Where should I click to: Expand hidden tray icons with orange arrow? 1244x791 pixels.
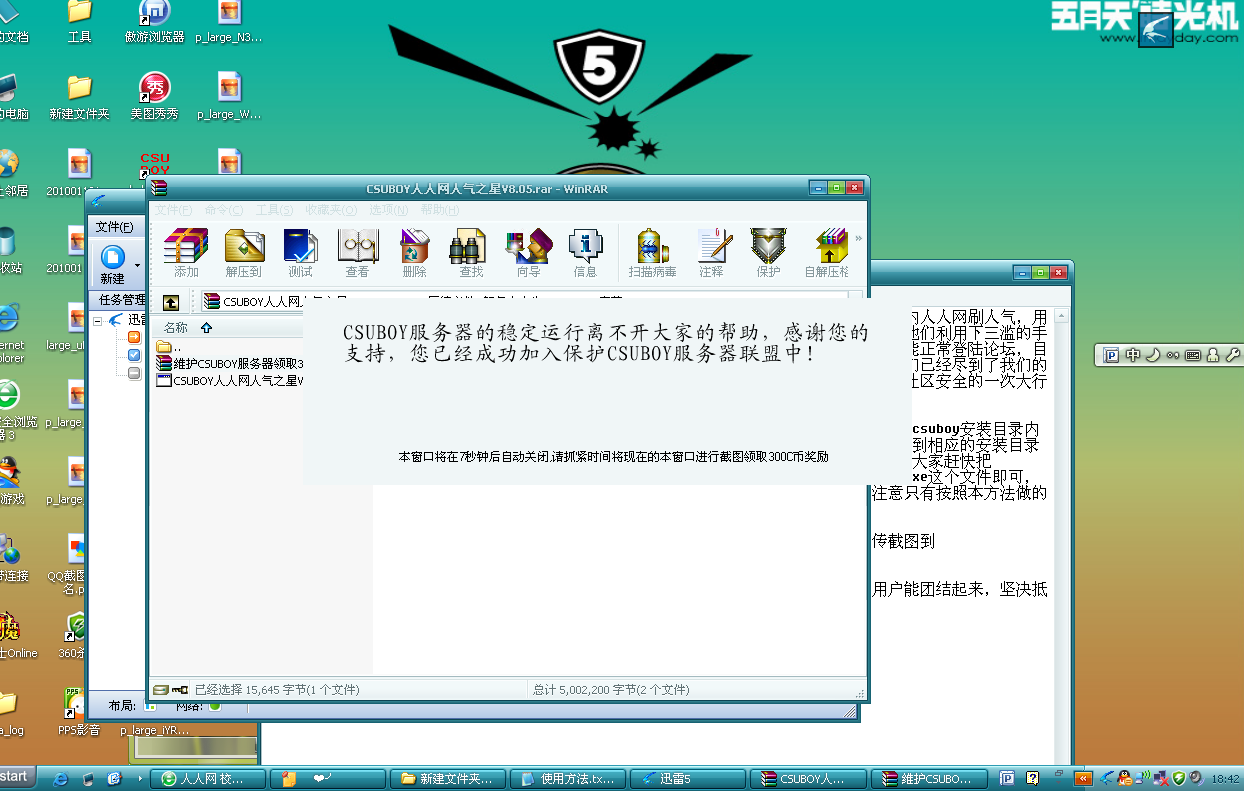coord(1083,778)
